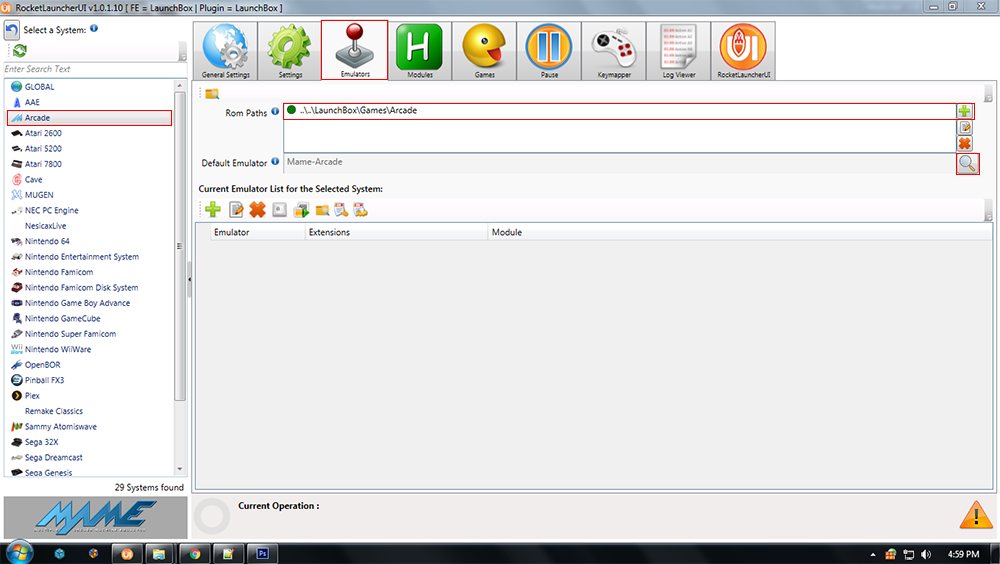Click the info icon next to Select a System
Image resolution: width=1000 pixels, height=564 pixels.
(x=94, y=28)
